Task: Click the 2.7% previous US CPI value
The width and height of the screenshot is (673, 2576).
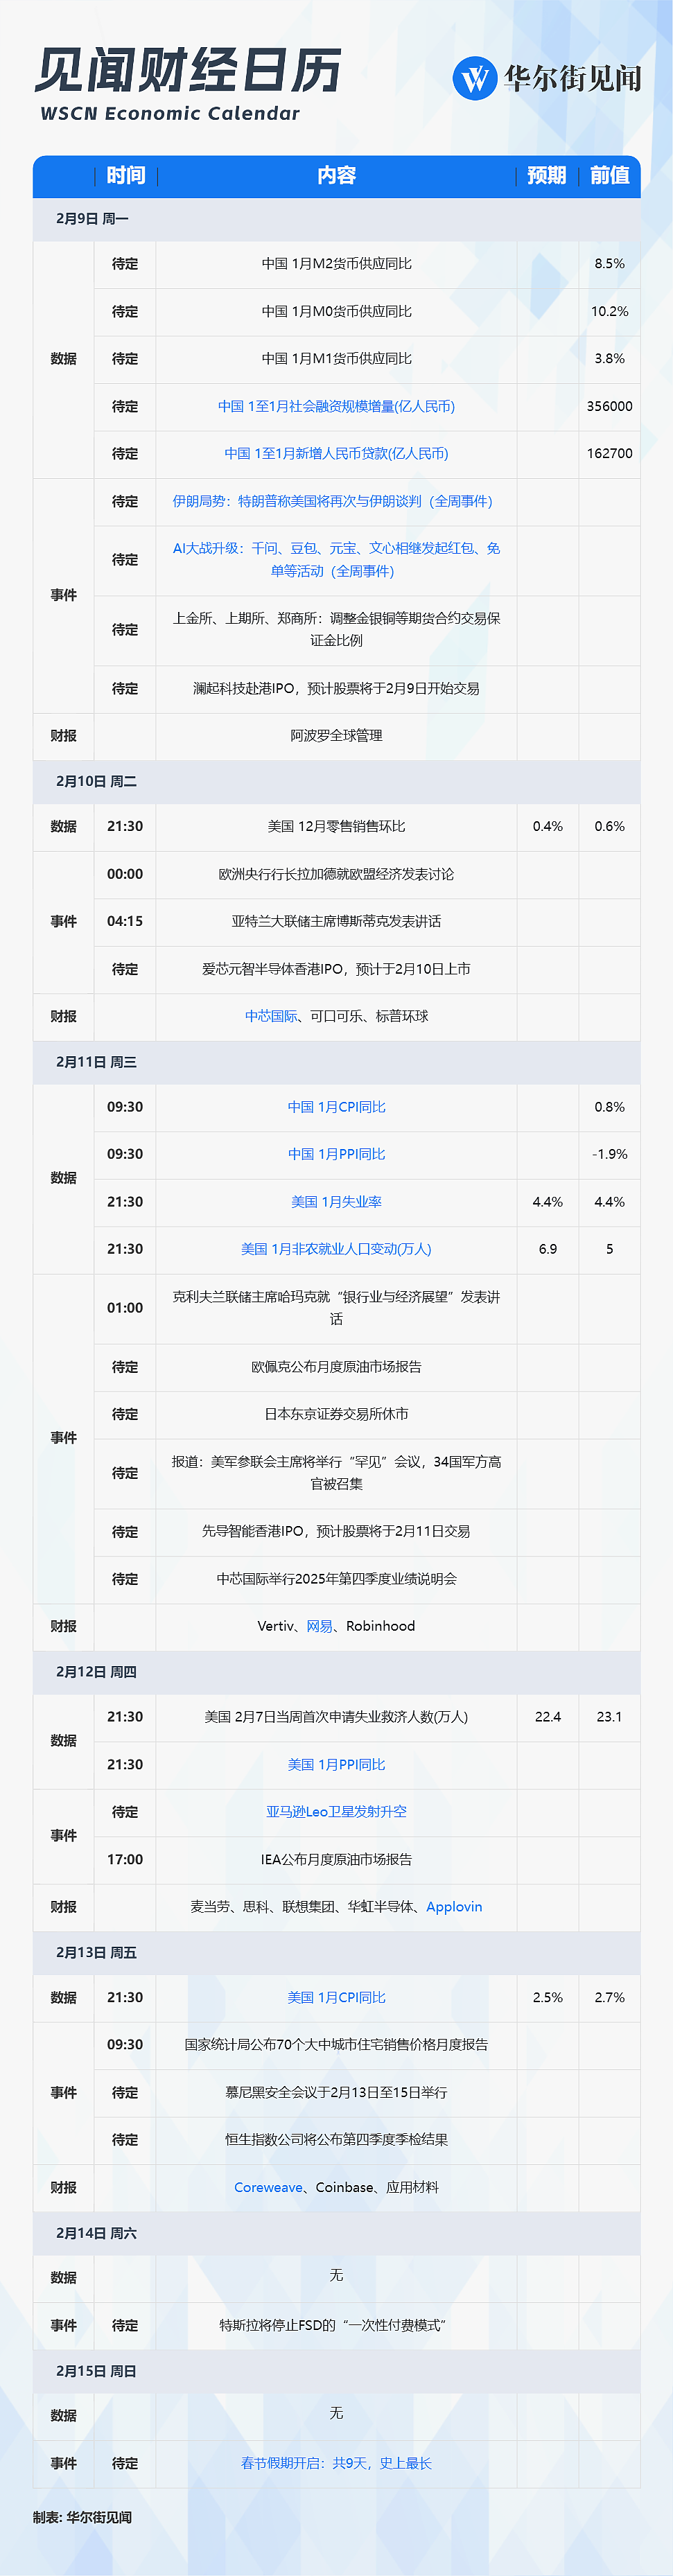Action: click(609, 1998)
